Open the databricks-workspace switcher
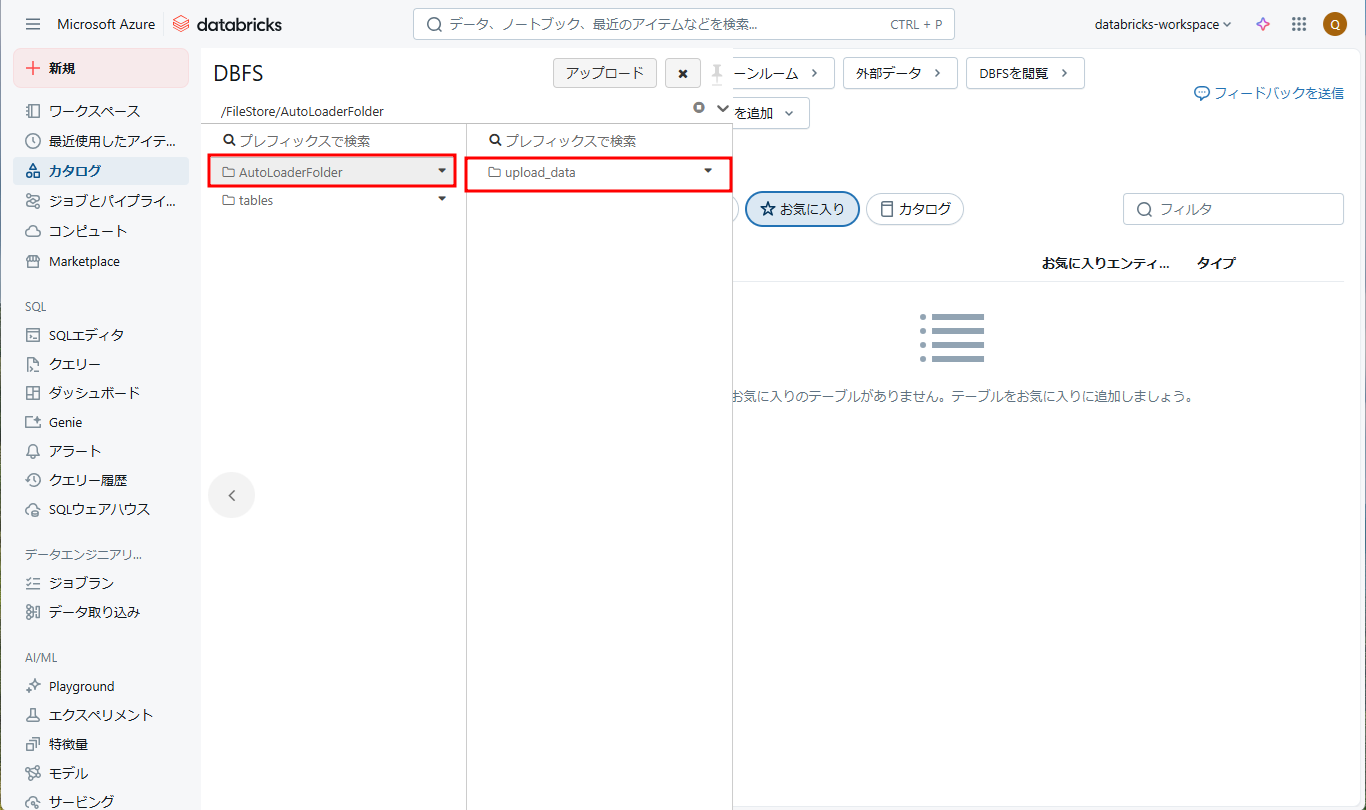 point(1162,24)
